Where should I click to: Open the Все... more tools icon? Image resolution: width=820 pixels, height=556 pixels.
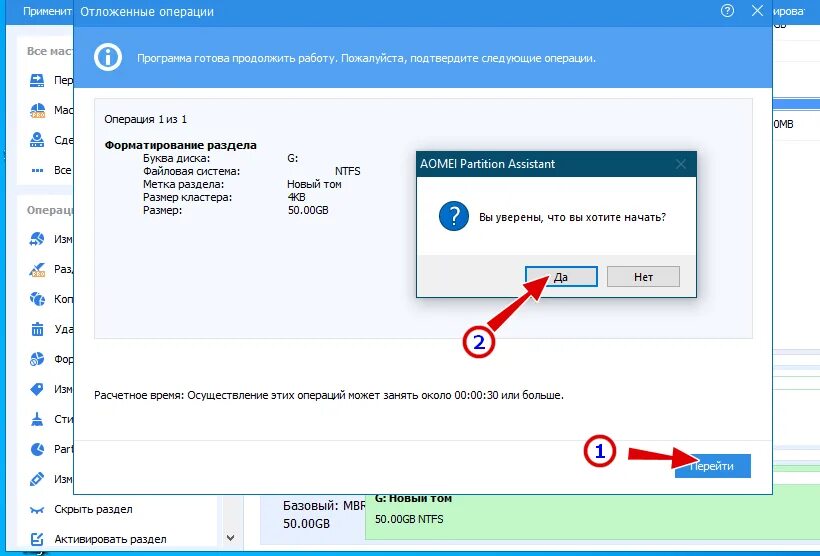(37, 171)
